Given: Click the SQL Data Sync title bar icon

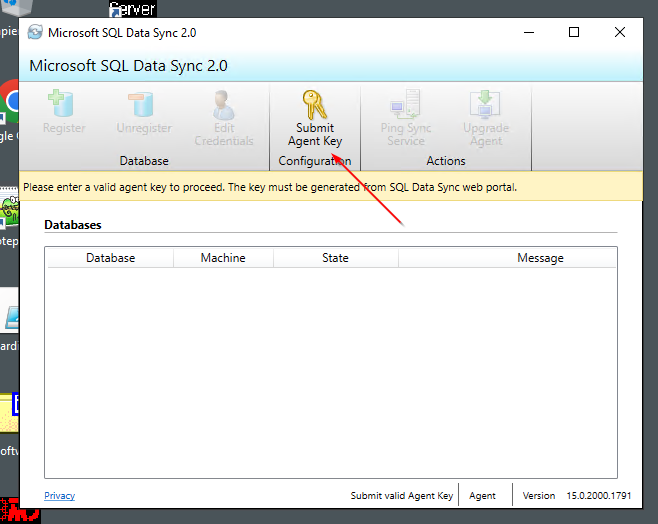Looking at the screenshot, I should pyautogui.click(x=35, y=32).
